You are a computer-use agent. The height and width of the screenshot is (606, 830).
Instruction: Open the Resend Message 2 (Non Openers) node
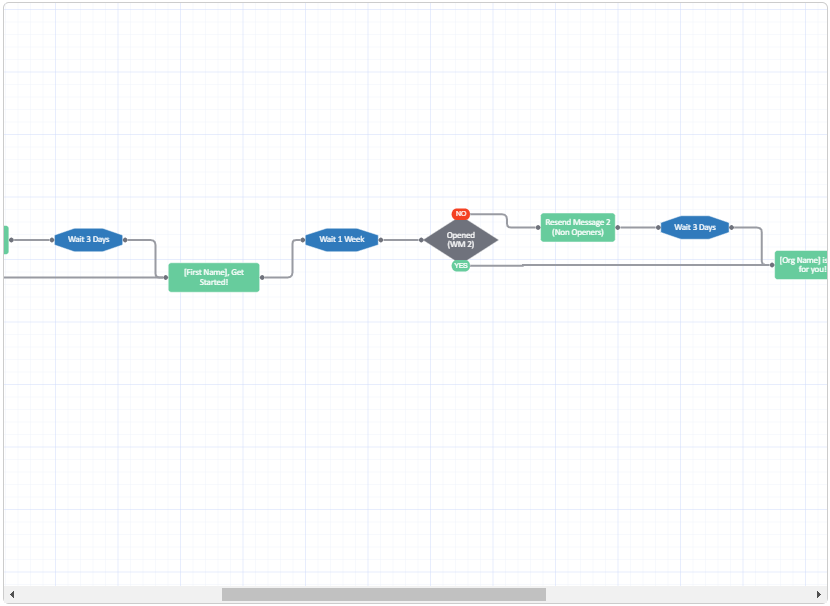pyautogui.click(x=578, y=228)
